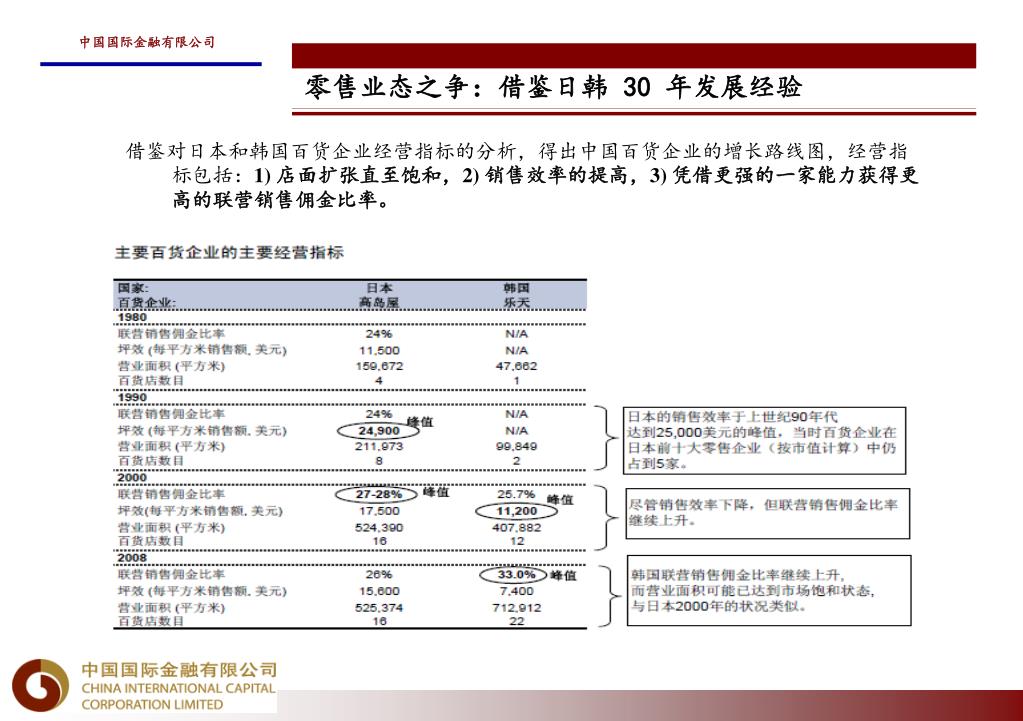
Task: Click the 2000 year section heading
Action: point(132,478)
